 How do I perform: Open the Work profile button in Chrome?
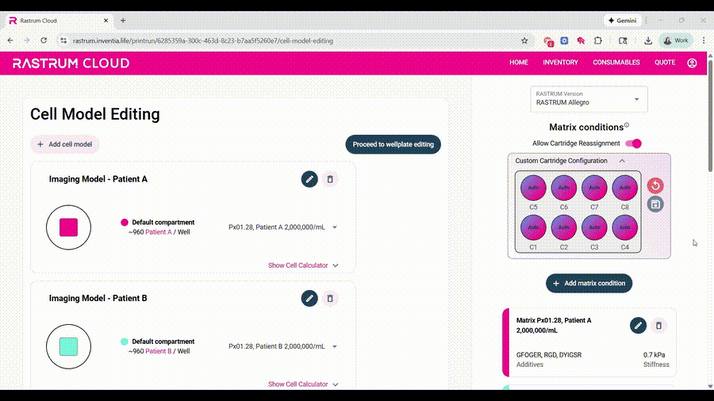click(x=676, y=41)
